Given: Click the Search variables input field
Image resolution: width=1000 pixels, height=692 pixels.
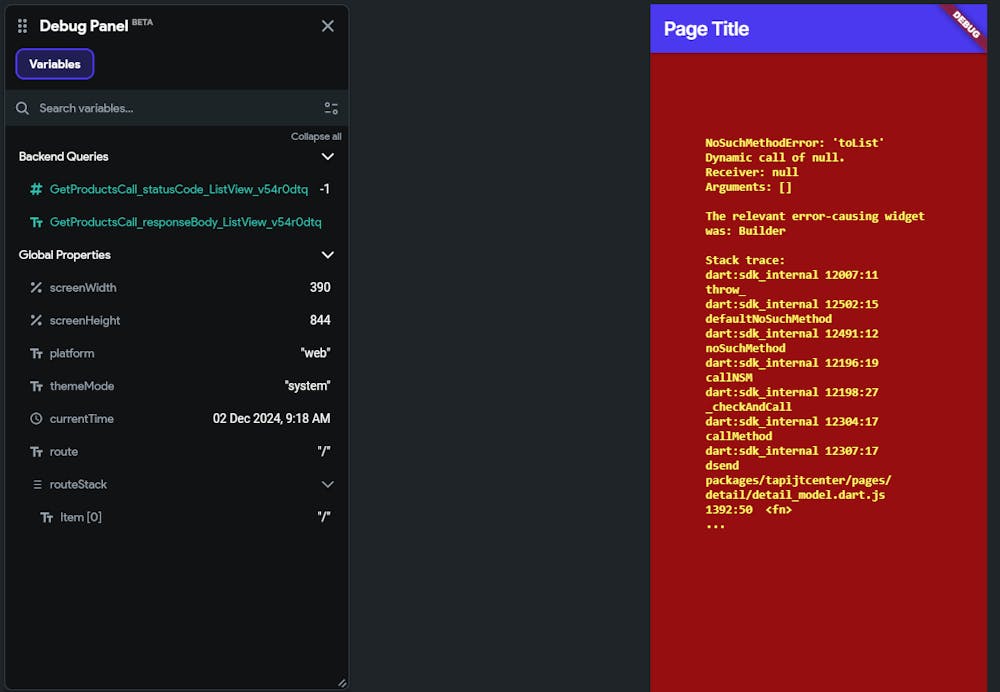Looking at the screenshot, I should tap(177, 108).
